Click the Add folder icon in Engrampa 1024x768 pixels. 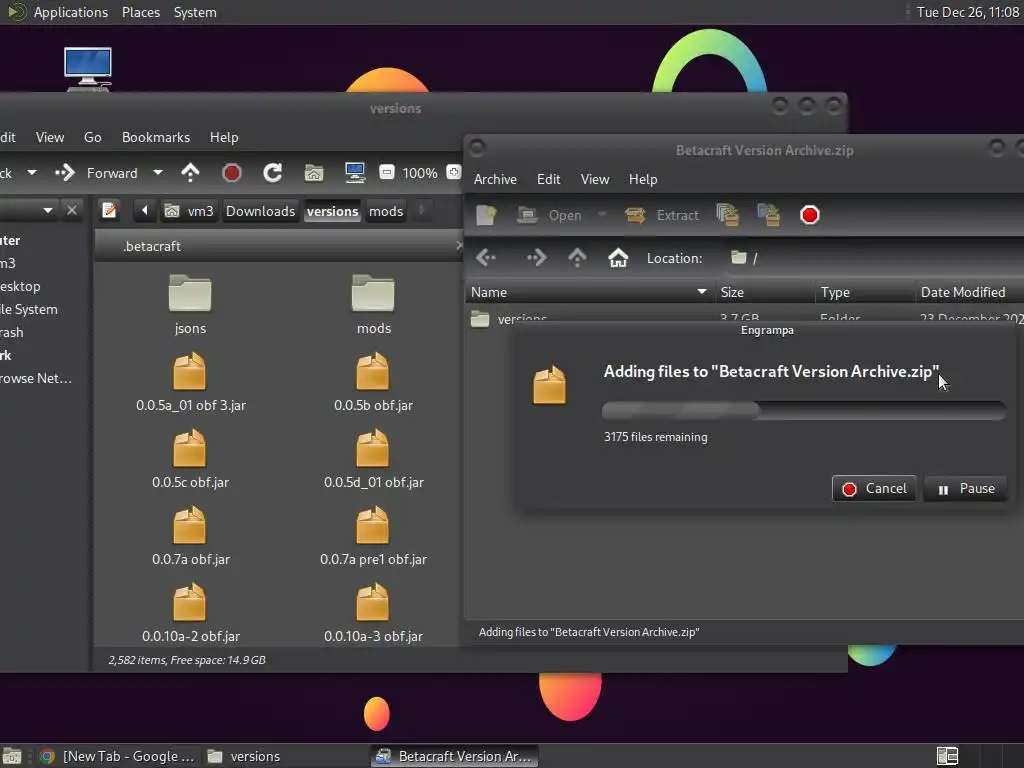(769, 215)
